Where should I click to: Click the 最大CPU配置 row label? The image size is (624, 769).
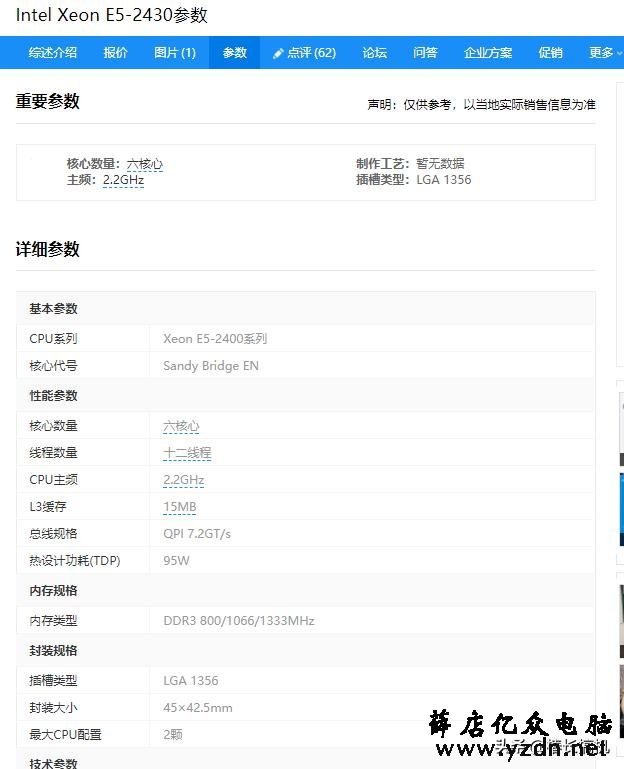pyautogui.click(x=65, y=735)
